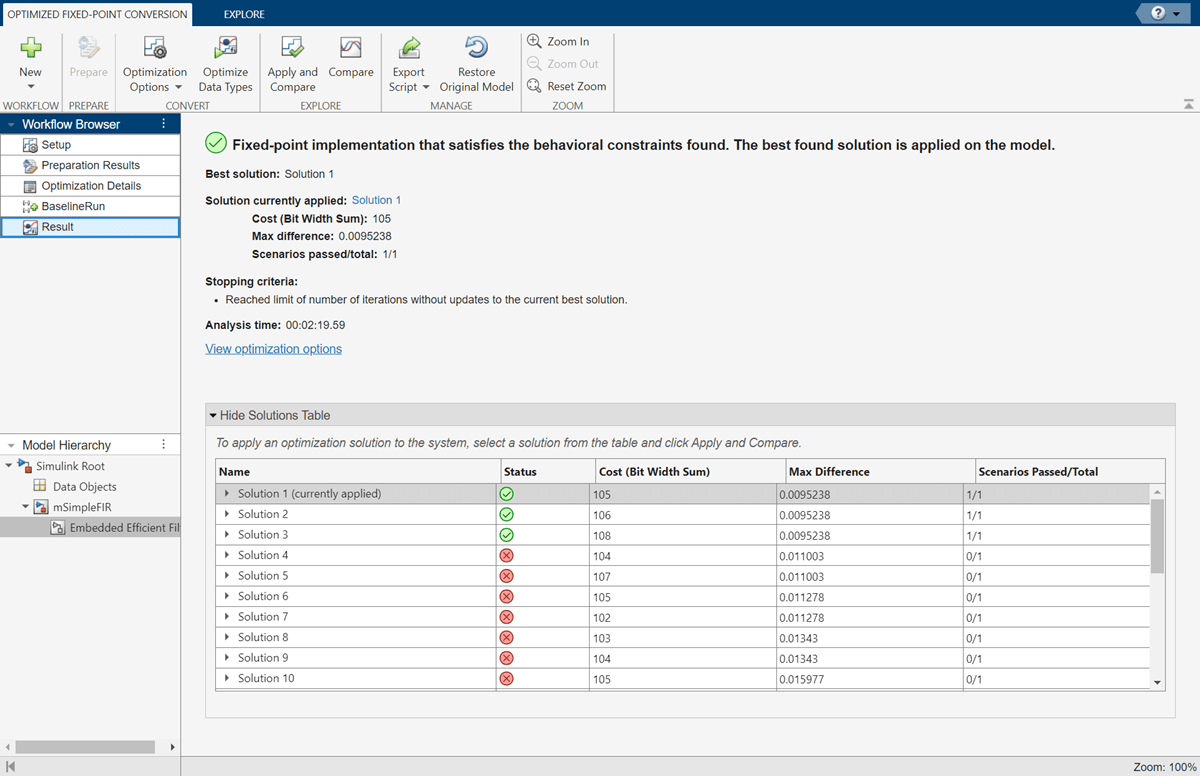The width and height of the screenshot is (1200, 776).
Task: Expand the Solution 2 row arrow
Action: (227, 514)
